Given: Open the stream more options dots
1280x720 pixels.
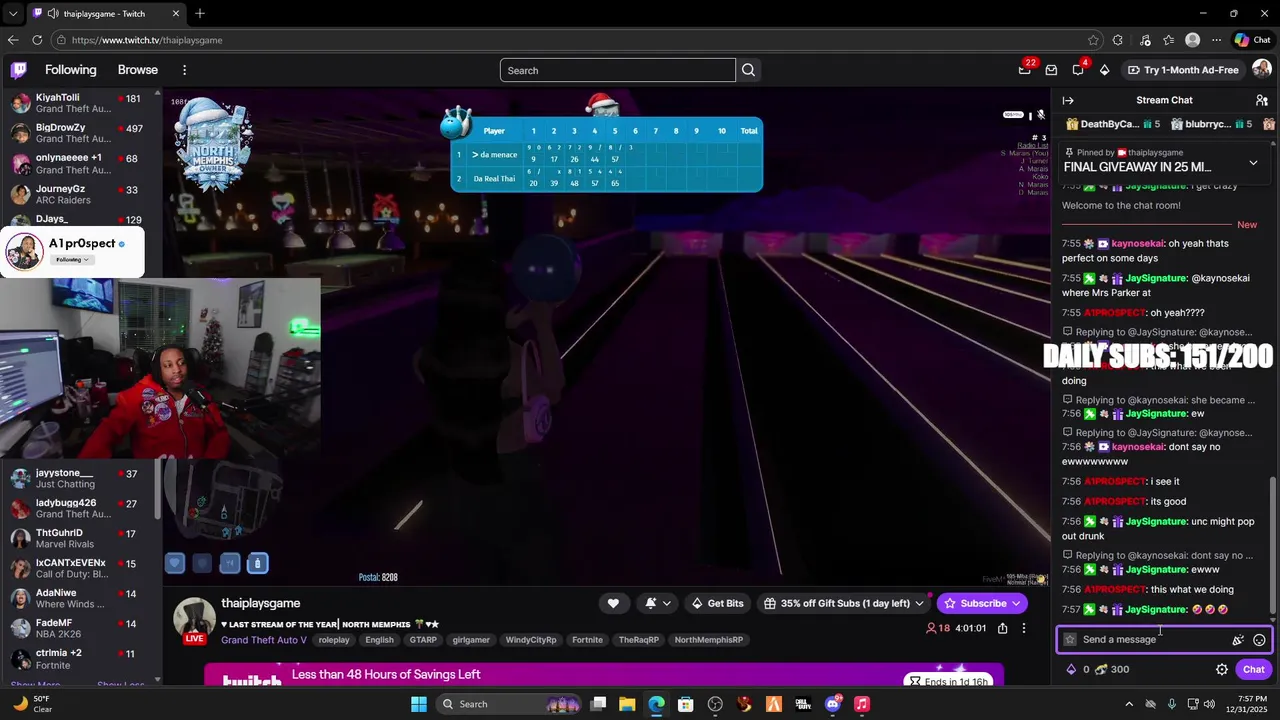Looking at the screenshot, I should coord(1023,628).
